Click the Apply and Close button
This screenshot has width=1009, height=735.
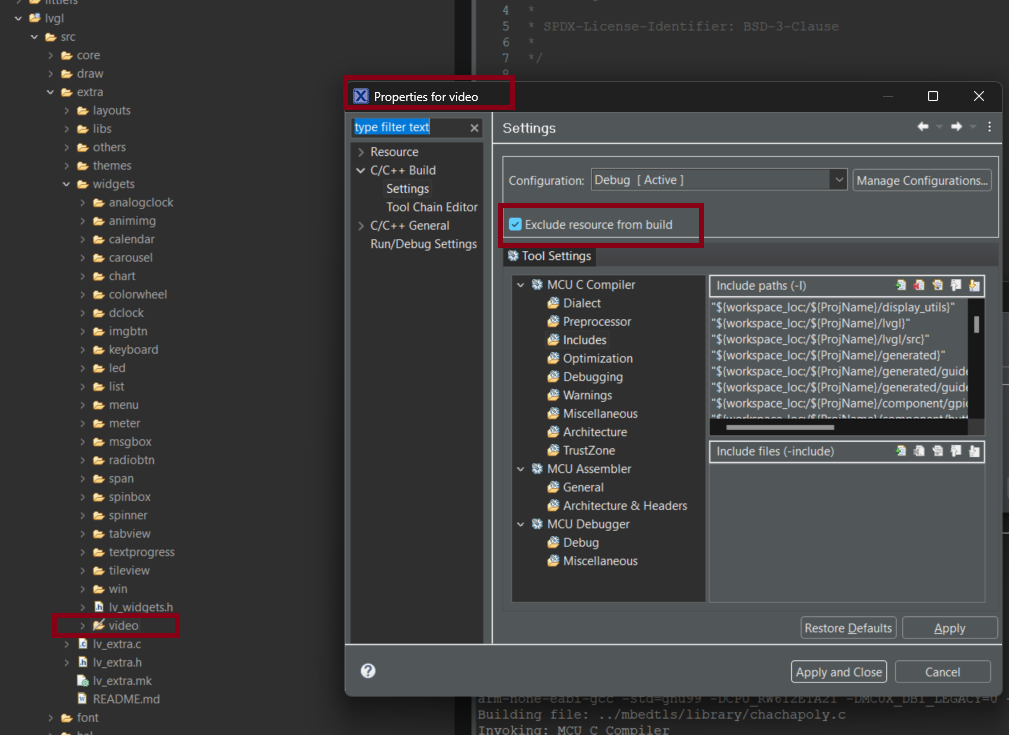[x=838, y=672]
